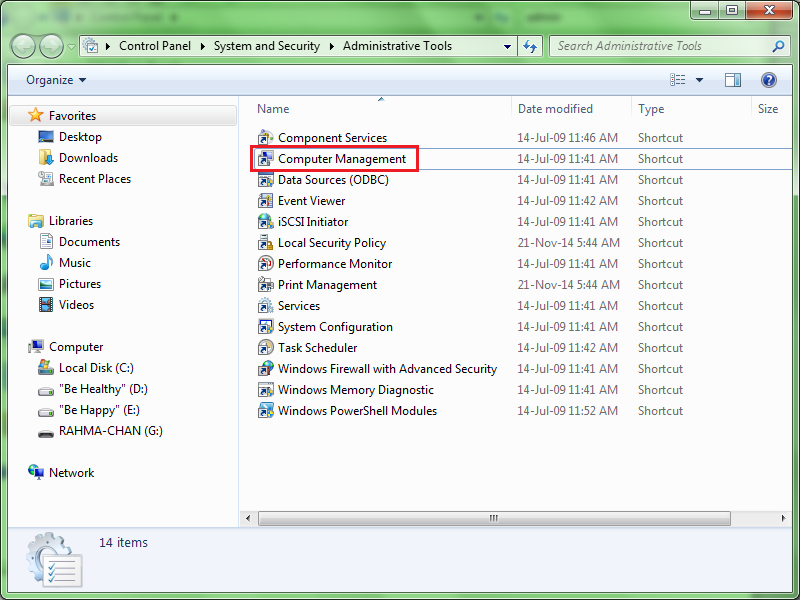Click the Videos filmstrip icon
Viewport: 800px width, 600px height.
pos(46,305)
